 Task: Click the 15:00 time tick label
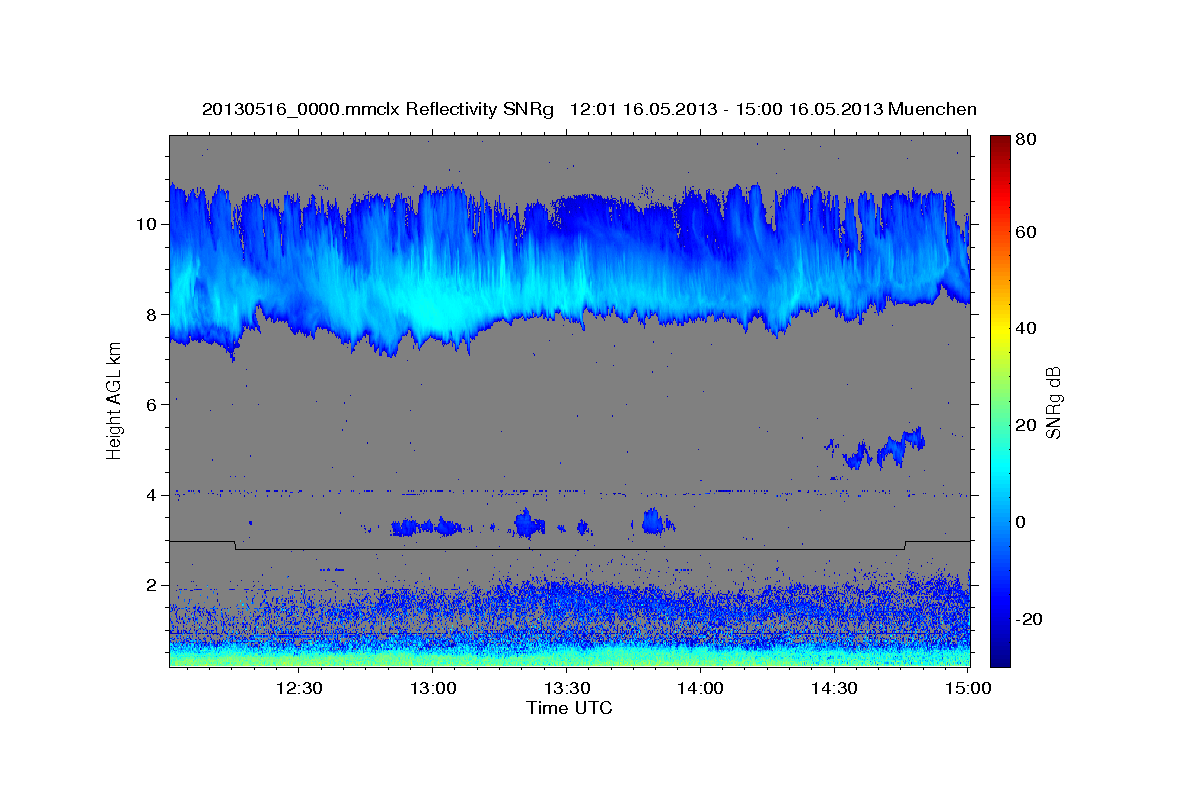tap(968, 688)
